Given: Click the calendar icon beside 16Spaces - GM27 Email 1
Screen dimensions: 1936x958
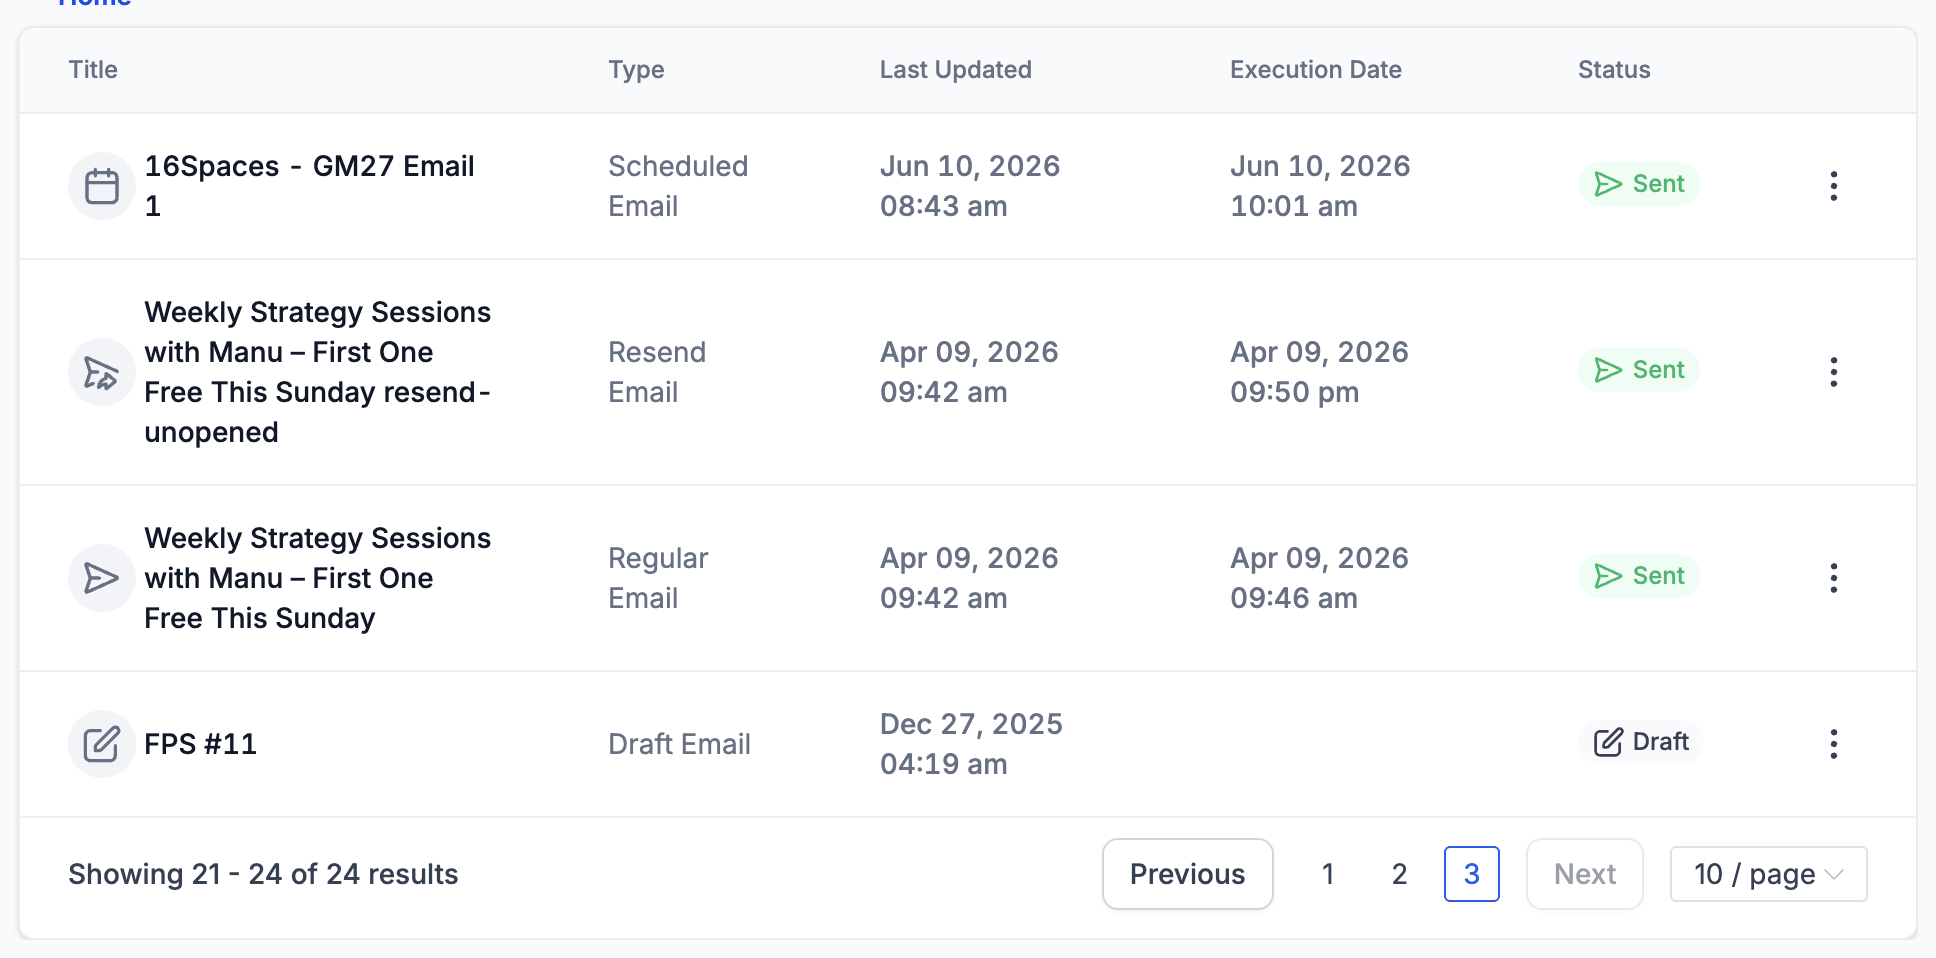Looking at the screenshot, I should point(102,186).
